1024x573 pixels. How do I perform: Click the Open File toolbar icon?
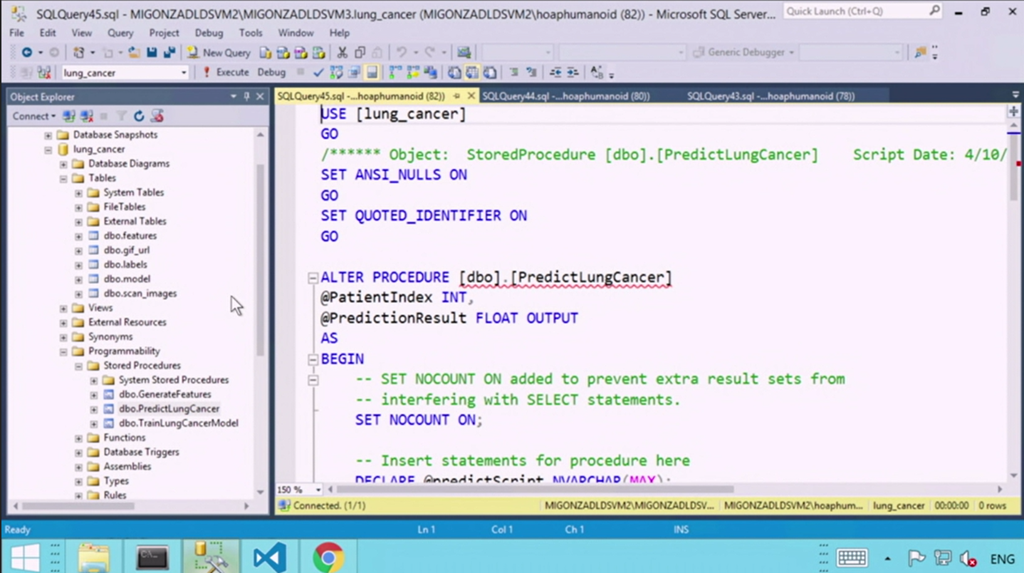[134, 52]
